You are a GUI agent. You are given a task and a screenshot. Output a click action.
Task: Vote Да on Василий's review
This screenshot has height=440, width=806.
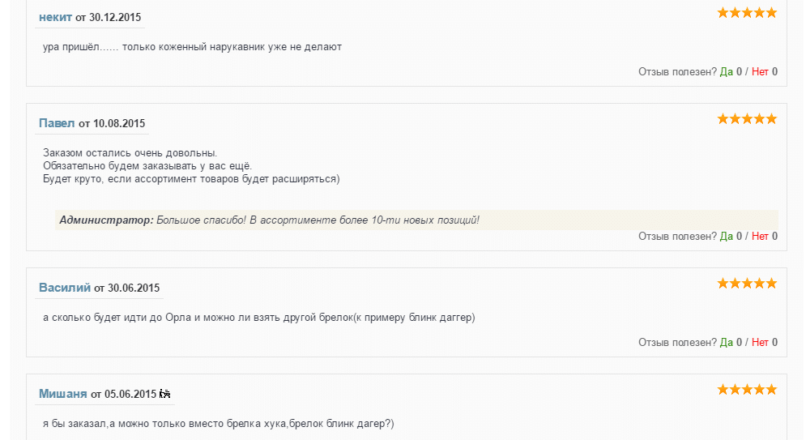(726, 342)
